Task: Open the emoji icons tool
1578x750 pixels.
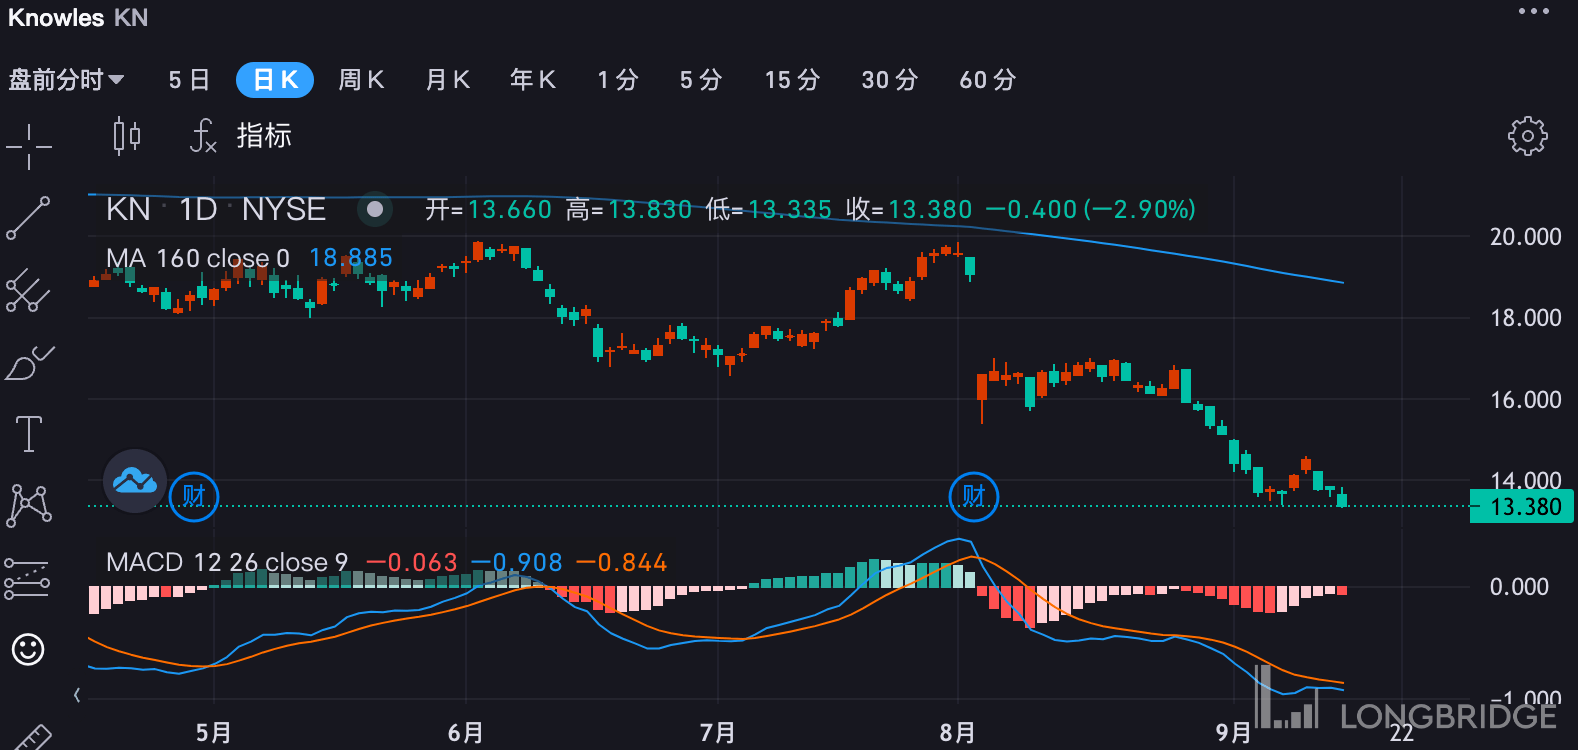Action: pos(28,650)
